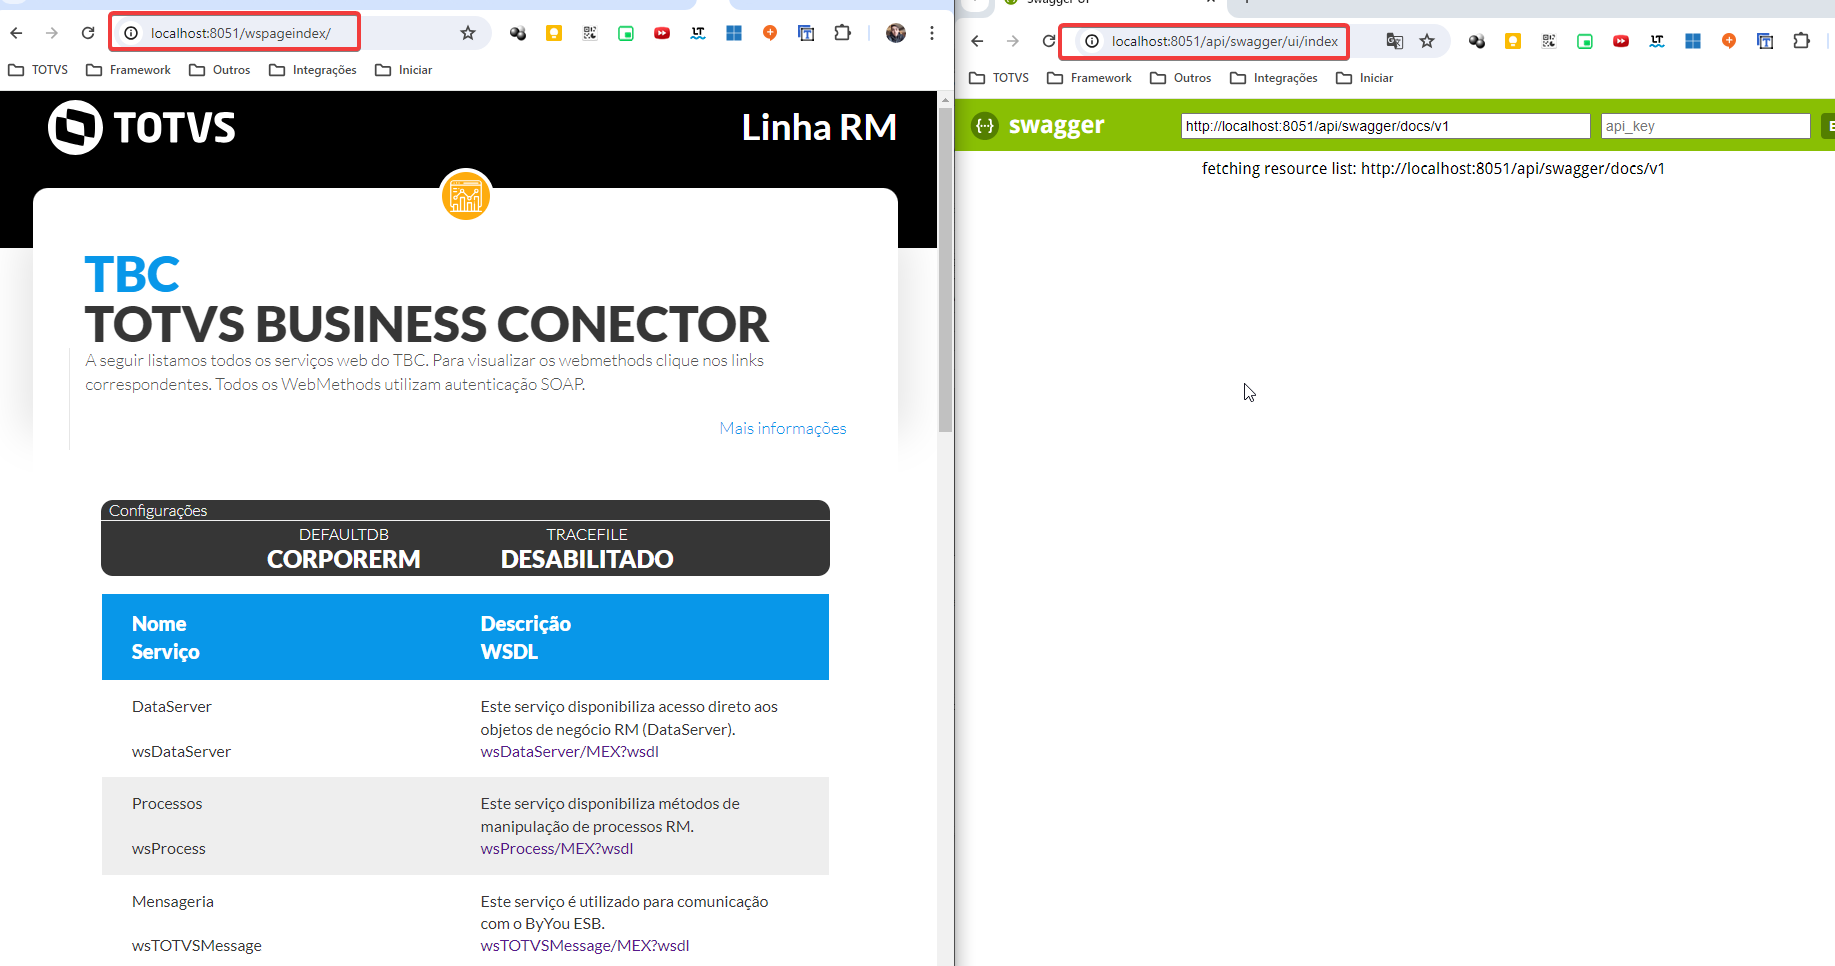Screen dimensions: 1835x966
Task: Open the yellow lightbulb extension in Swagger window
Action: coord(1513,41)
